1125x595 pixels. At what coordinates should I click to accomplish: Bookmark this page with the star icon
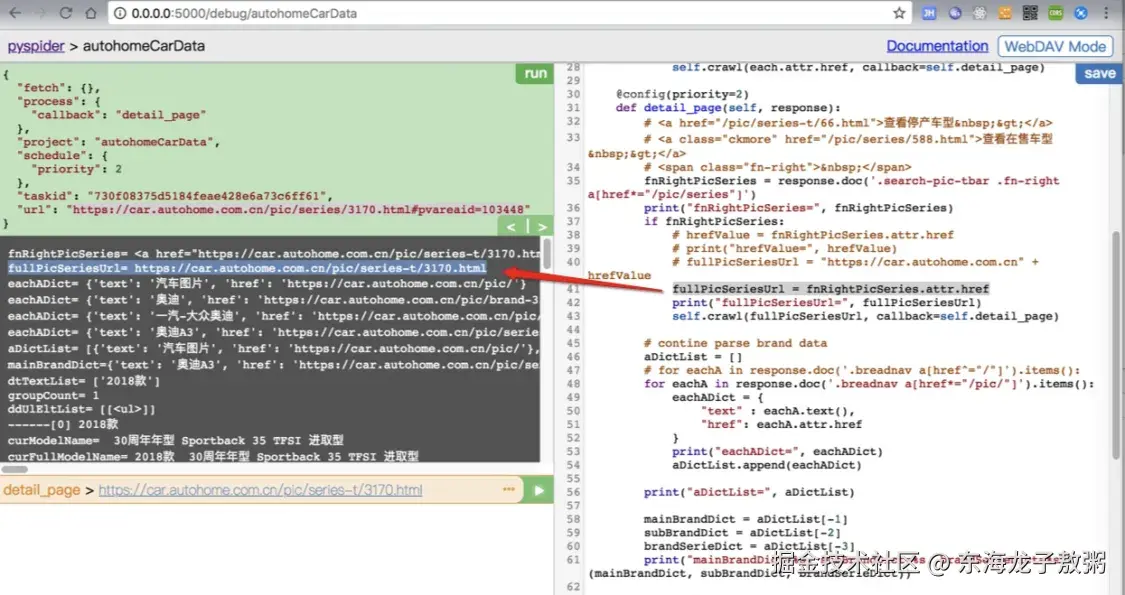(x=899, y=13)
